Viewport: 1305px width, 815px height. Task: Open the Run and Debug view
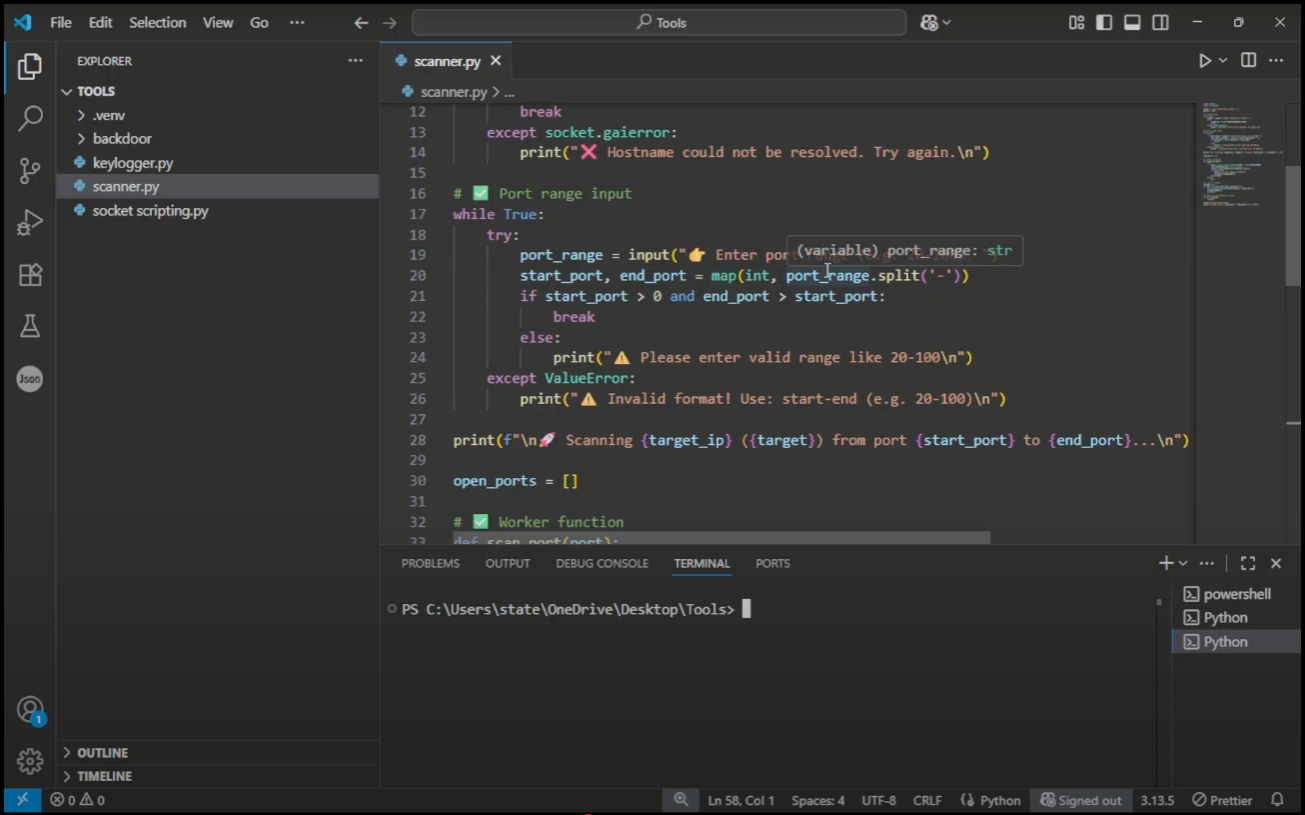pos(30,222)
